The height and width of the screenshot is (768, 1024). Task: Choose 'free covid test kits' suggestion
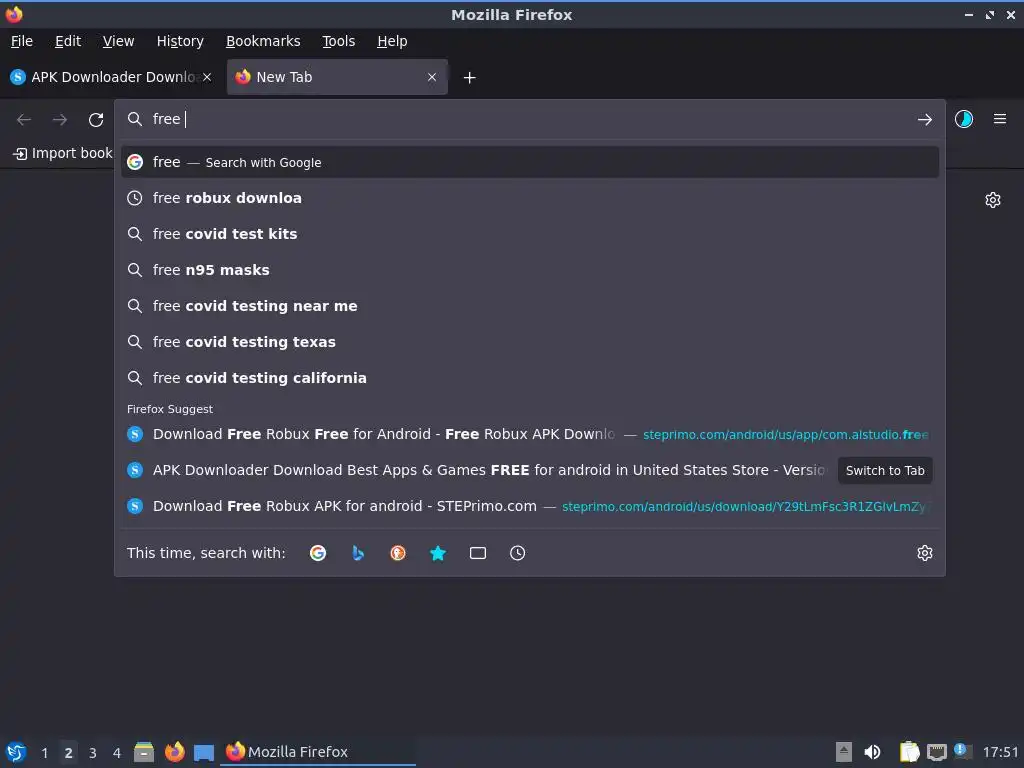coord(530,234)
